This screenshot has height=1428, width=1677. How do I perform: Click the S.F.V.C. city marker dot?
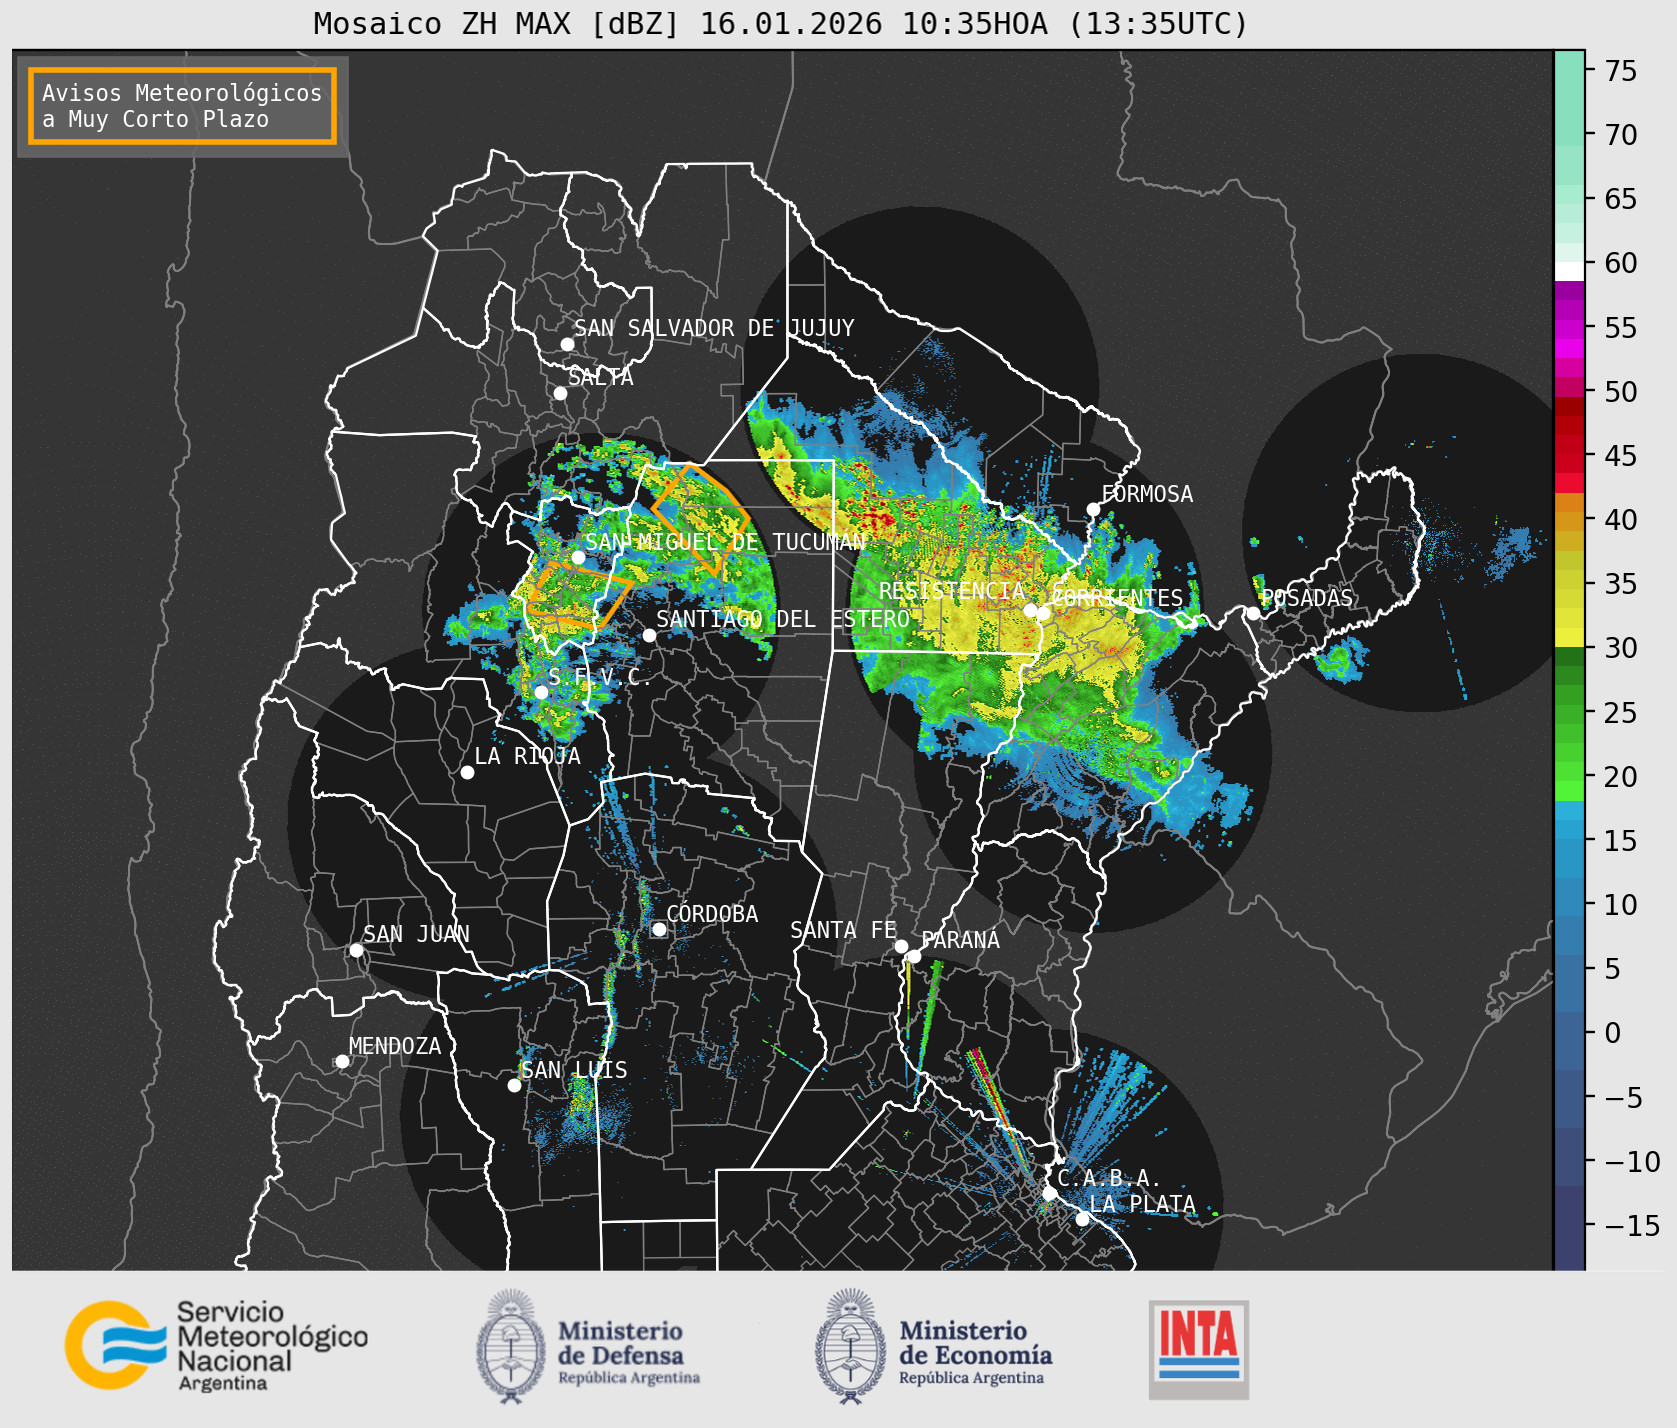pos(541,692)
